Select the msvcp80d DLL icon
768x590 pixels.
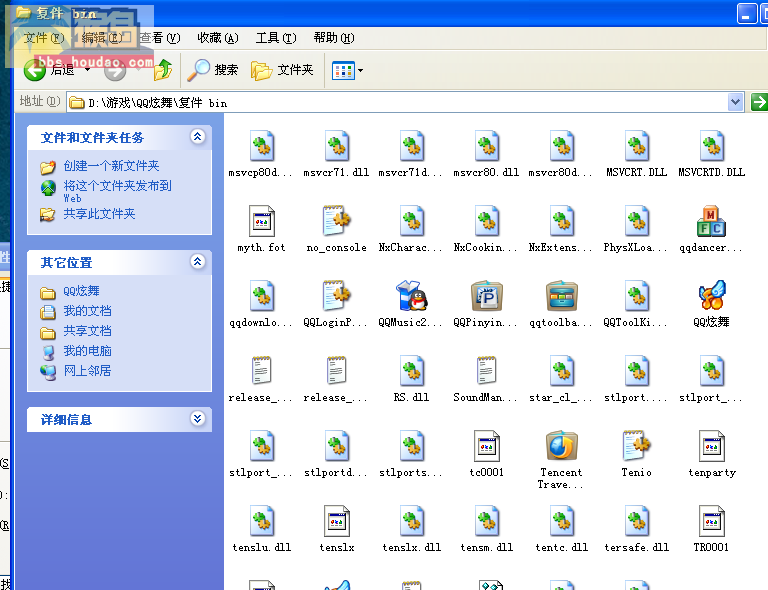click(x=262, y=146)
